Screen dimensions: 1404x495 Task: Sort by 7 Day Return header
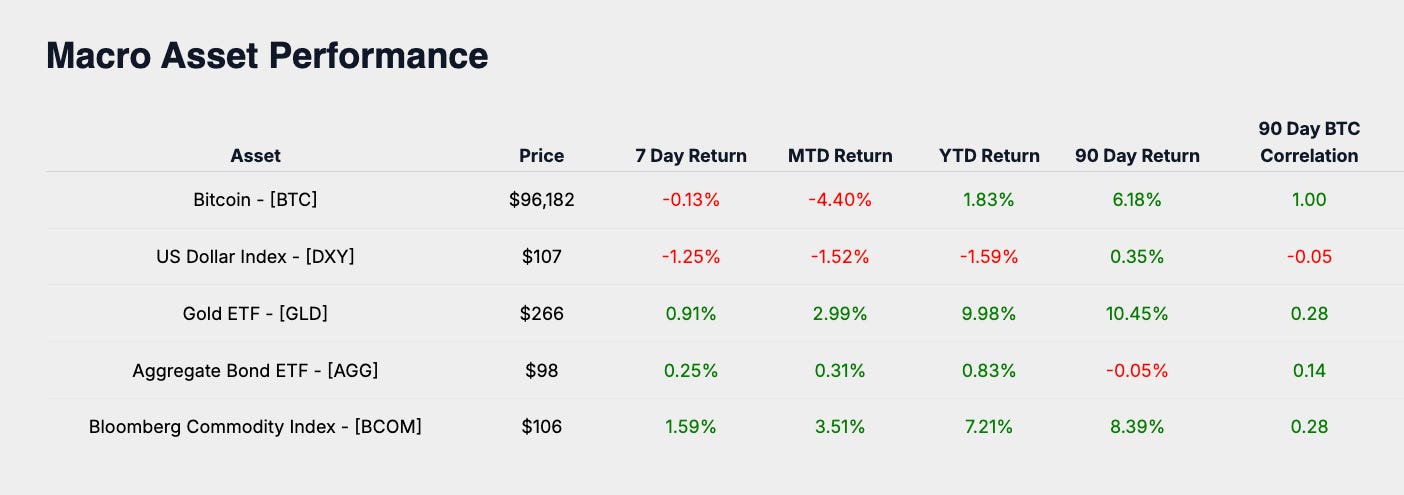coord(690,156)
